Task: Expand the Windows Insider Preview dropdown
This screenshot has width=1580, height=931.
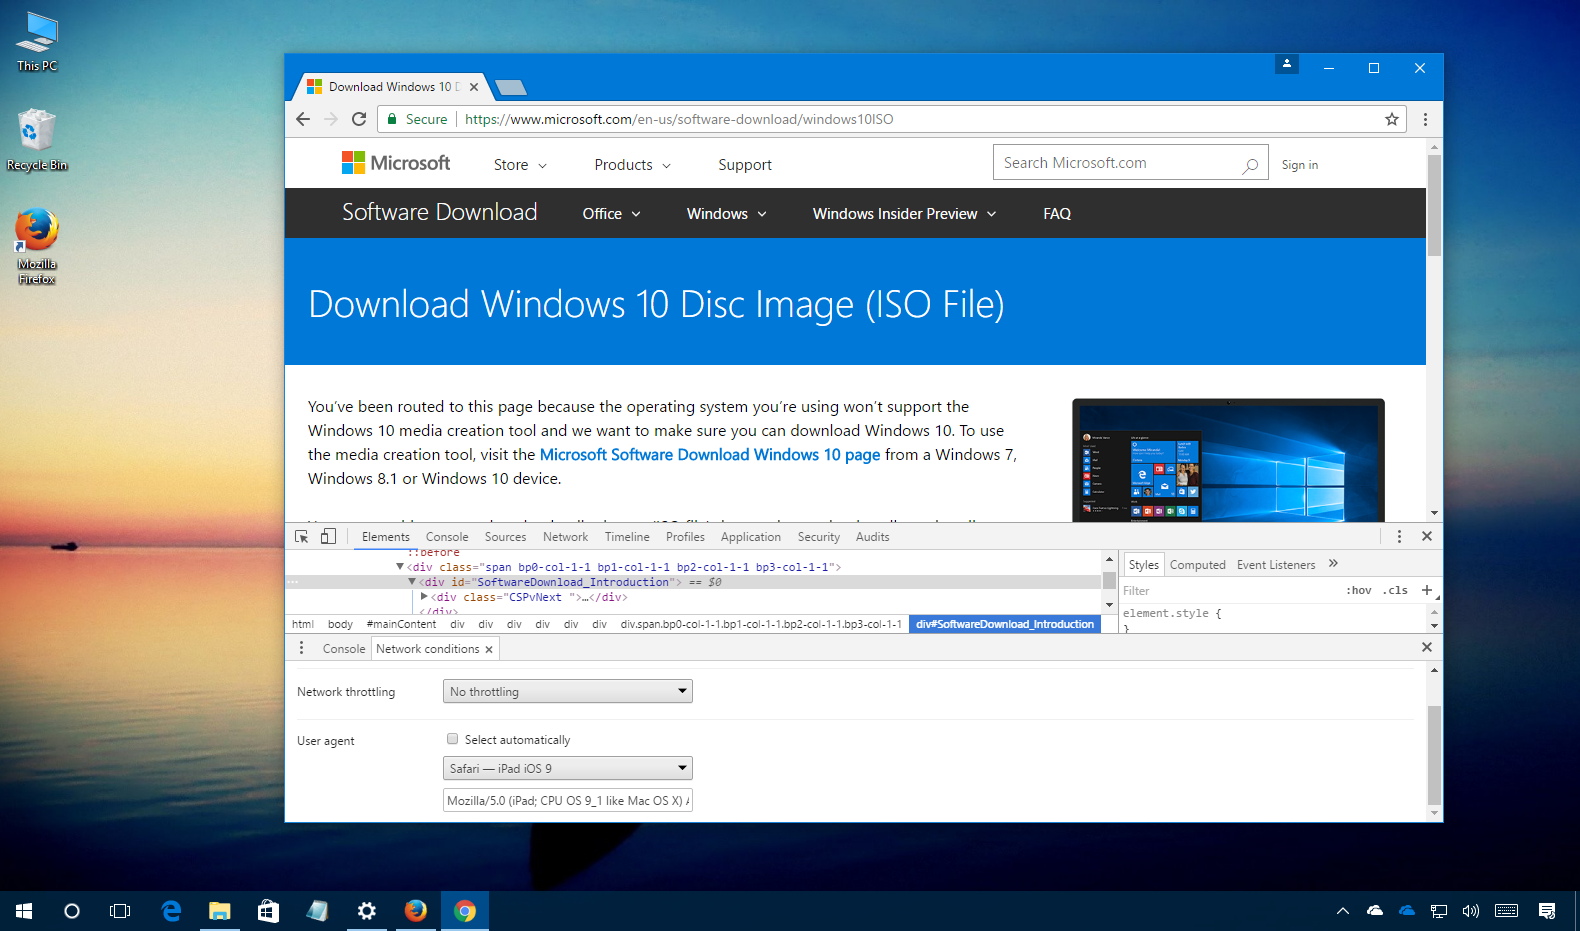Action: click(904, 214)
